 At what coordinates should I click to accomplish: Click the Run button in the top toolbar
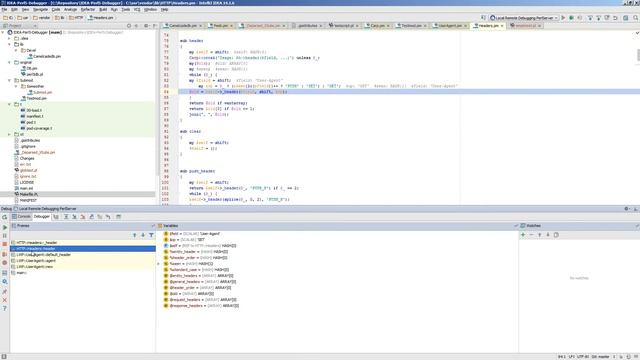(563, 18)
